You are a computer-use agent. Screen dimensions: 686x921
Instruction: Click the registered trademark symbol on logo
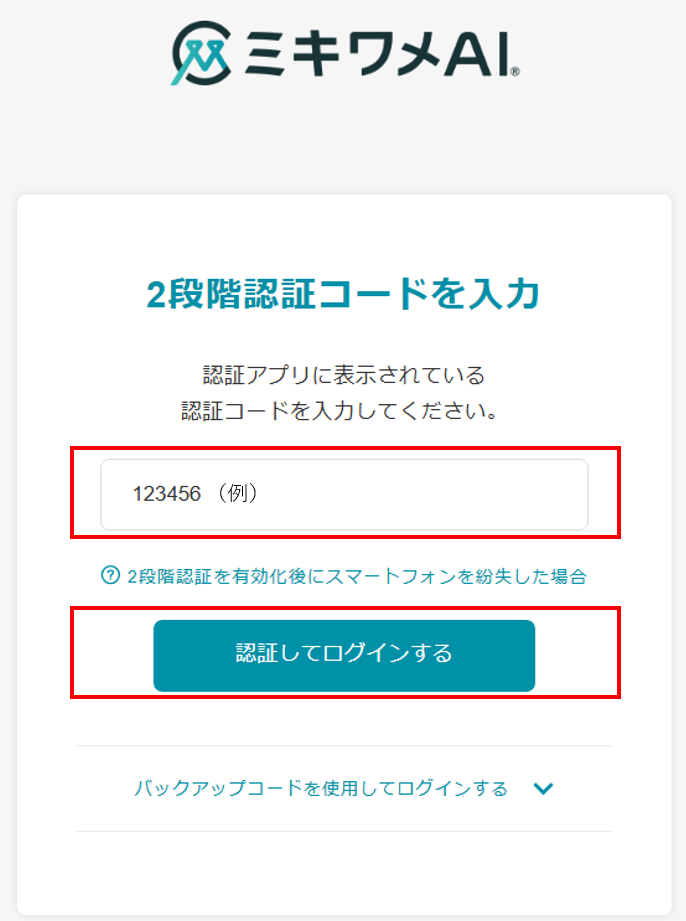click(514, 72)
